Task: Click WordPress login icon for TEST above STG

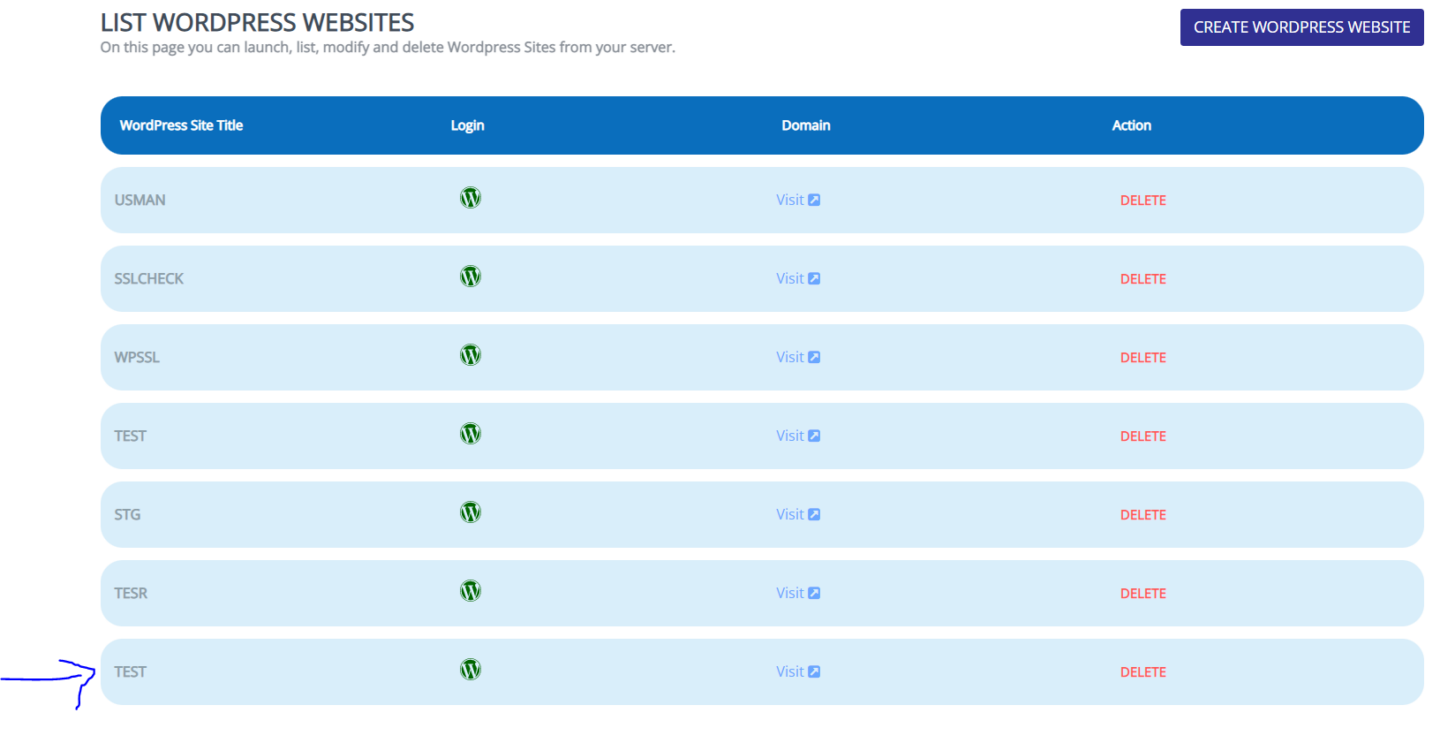Action: tap(470, 434)
